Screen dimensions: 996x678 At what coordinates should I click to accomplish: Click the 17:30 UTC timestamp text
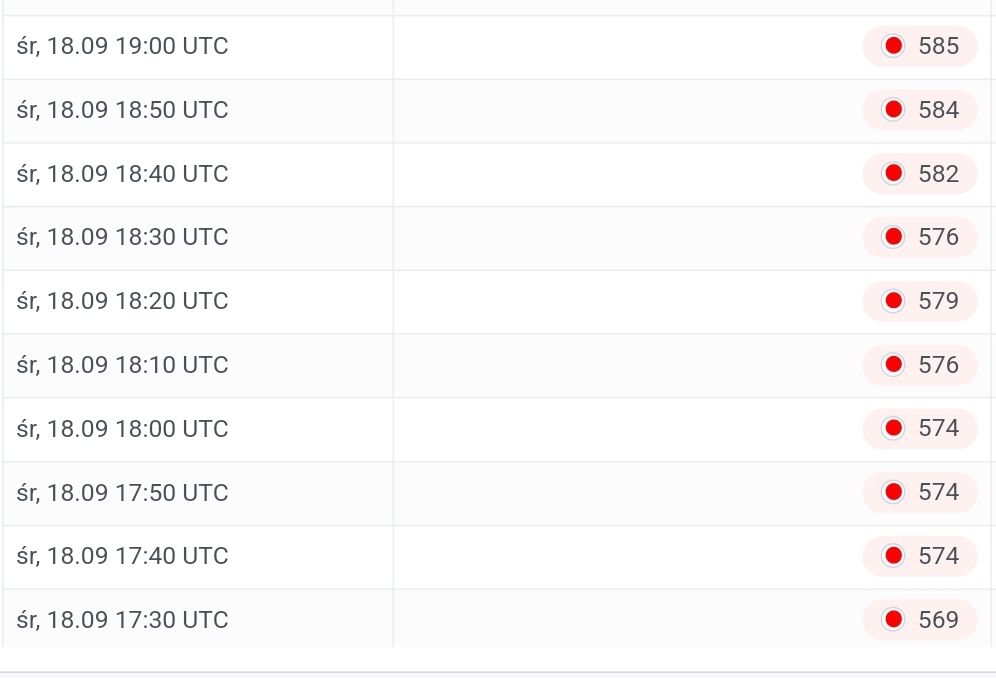tap(123, 620)
